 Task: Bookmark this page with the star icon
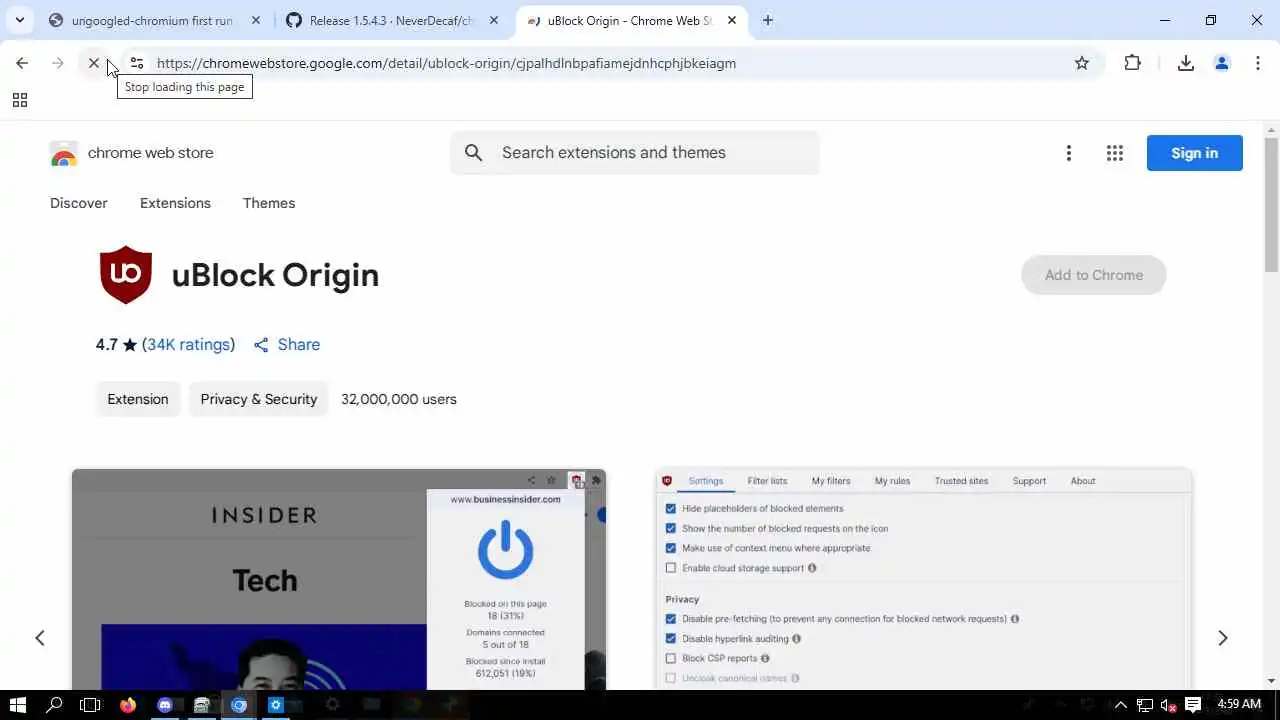point(1082,63)
